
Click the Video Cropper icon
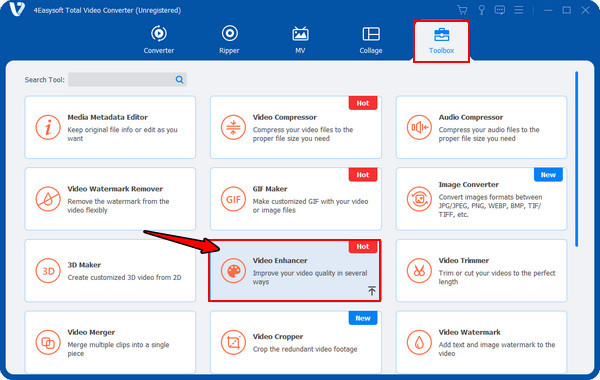[233, 342]
